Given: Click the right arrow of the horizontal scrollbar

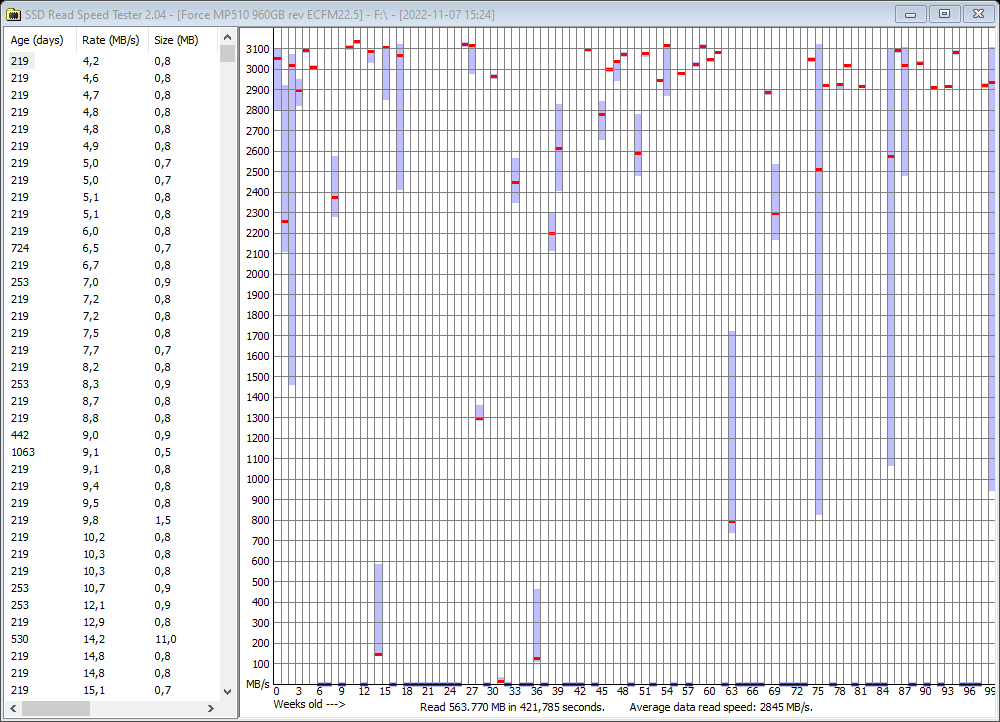Looking at the screenshot, I should pyautogui.click(x=208, y=710).
